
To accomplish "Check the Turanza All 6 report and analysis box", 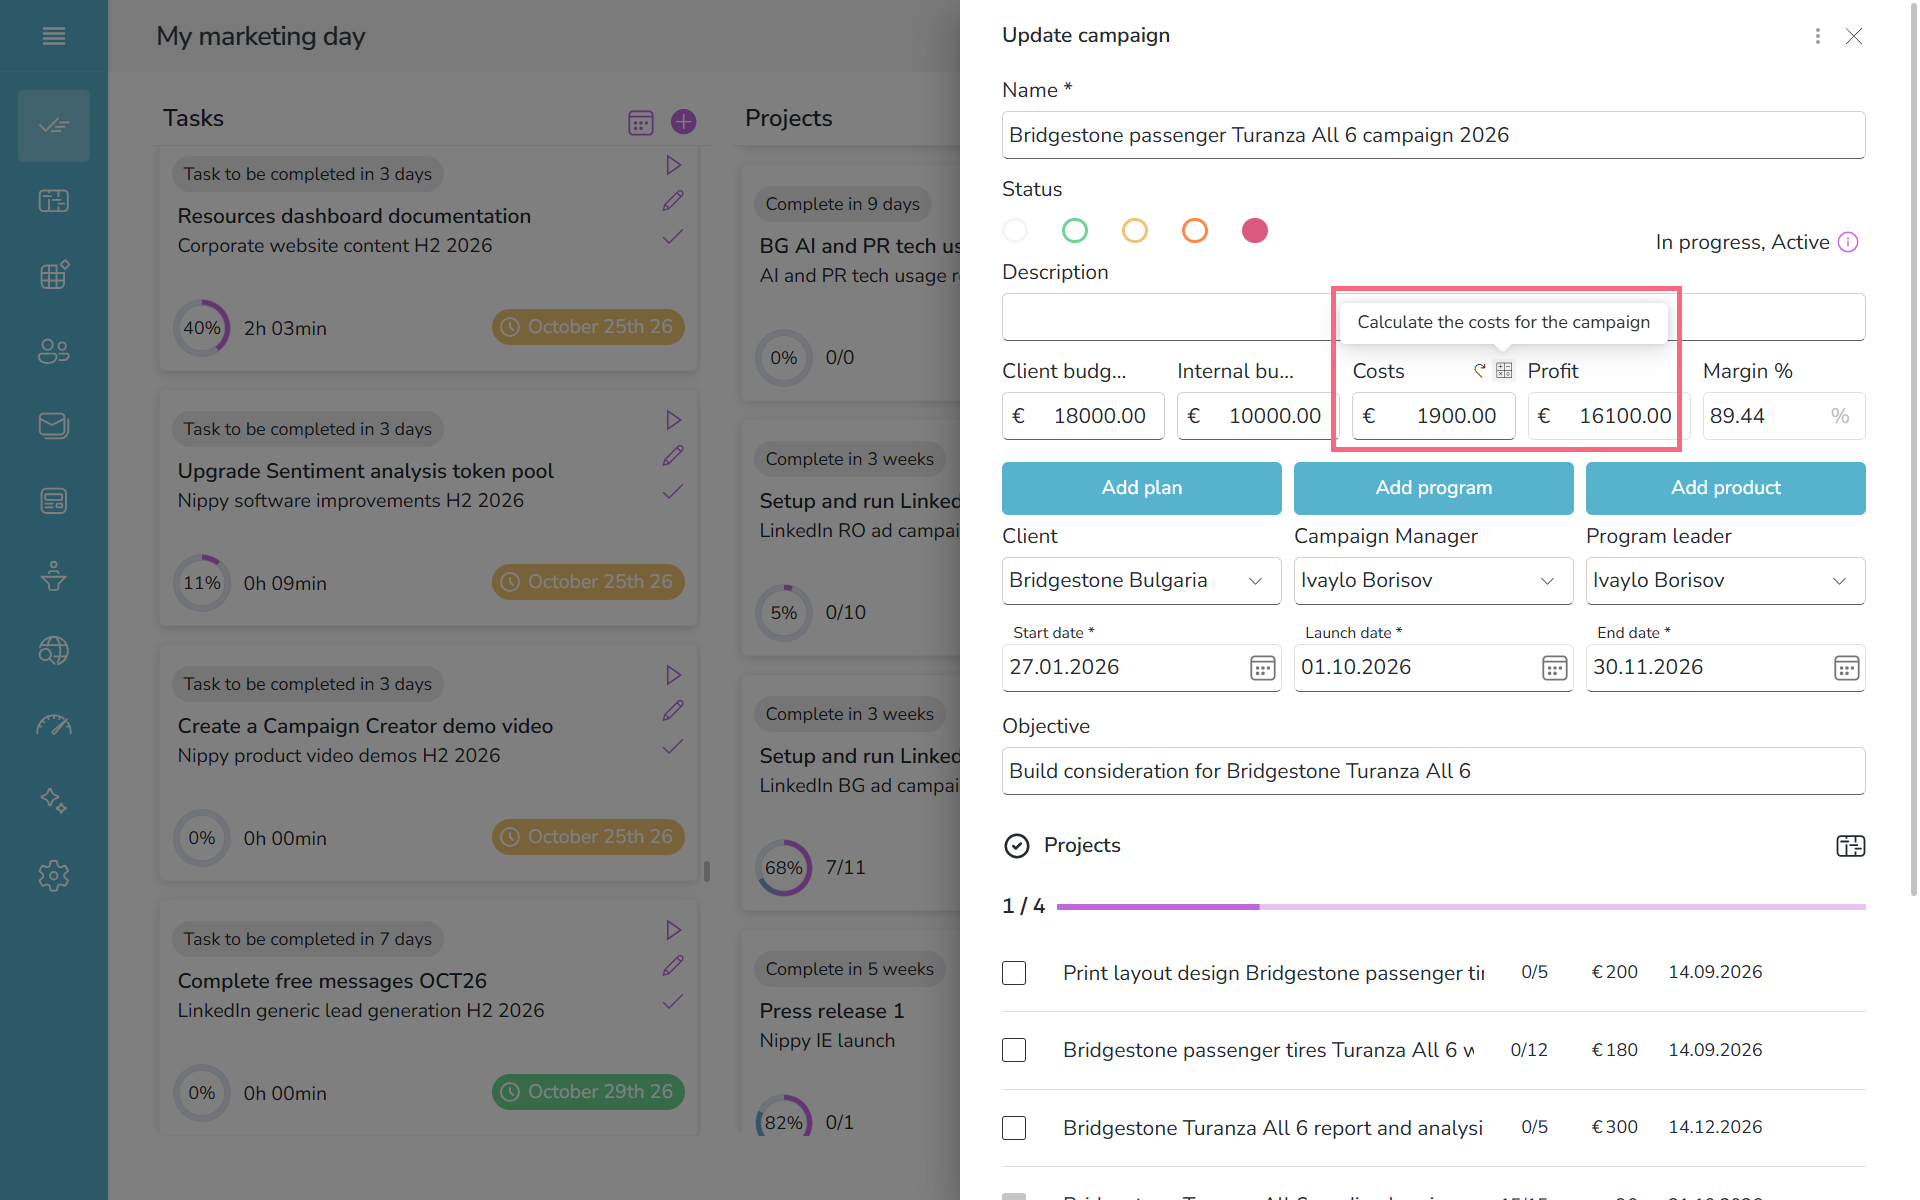I will [x=1014, y=1128].
